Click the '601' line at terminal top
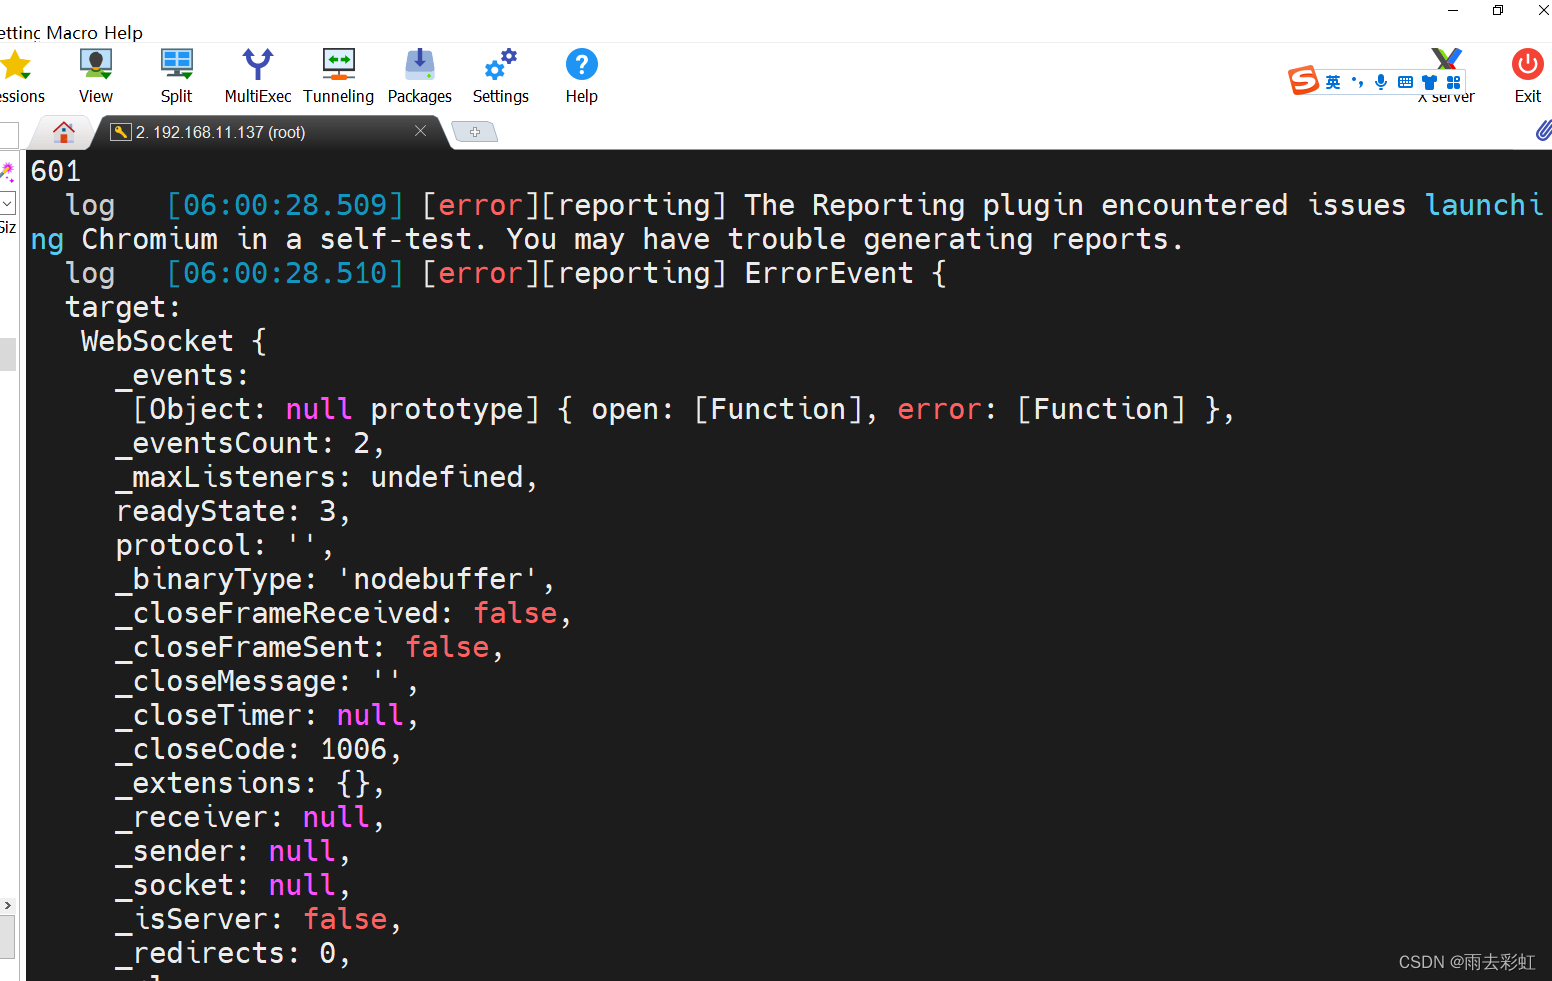The height and width of the screenshot is (981, 1552). pos(56,171)
